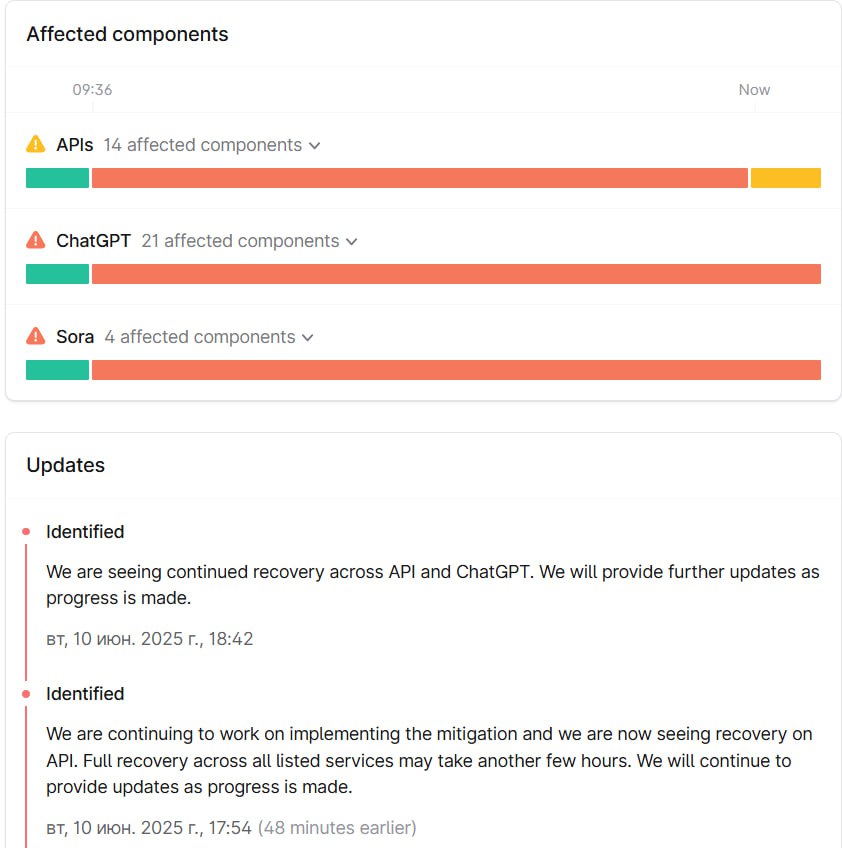The width and height of the screenshot is (842, 848).
Task: Click the green segment of Sora timeline
Action: pos(57,370)
